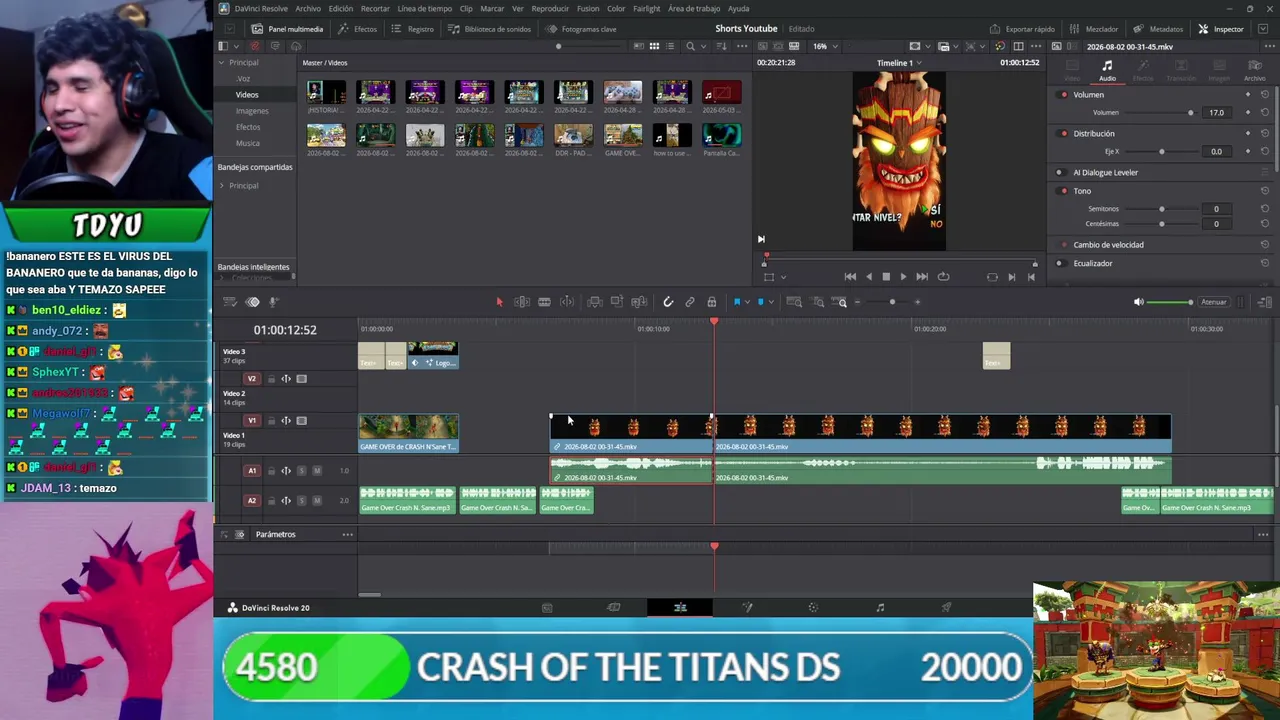Expand Principal under Bandejas compartidas

(222, 186)
